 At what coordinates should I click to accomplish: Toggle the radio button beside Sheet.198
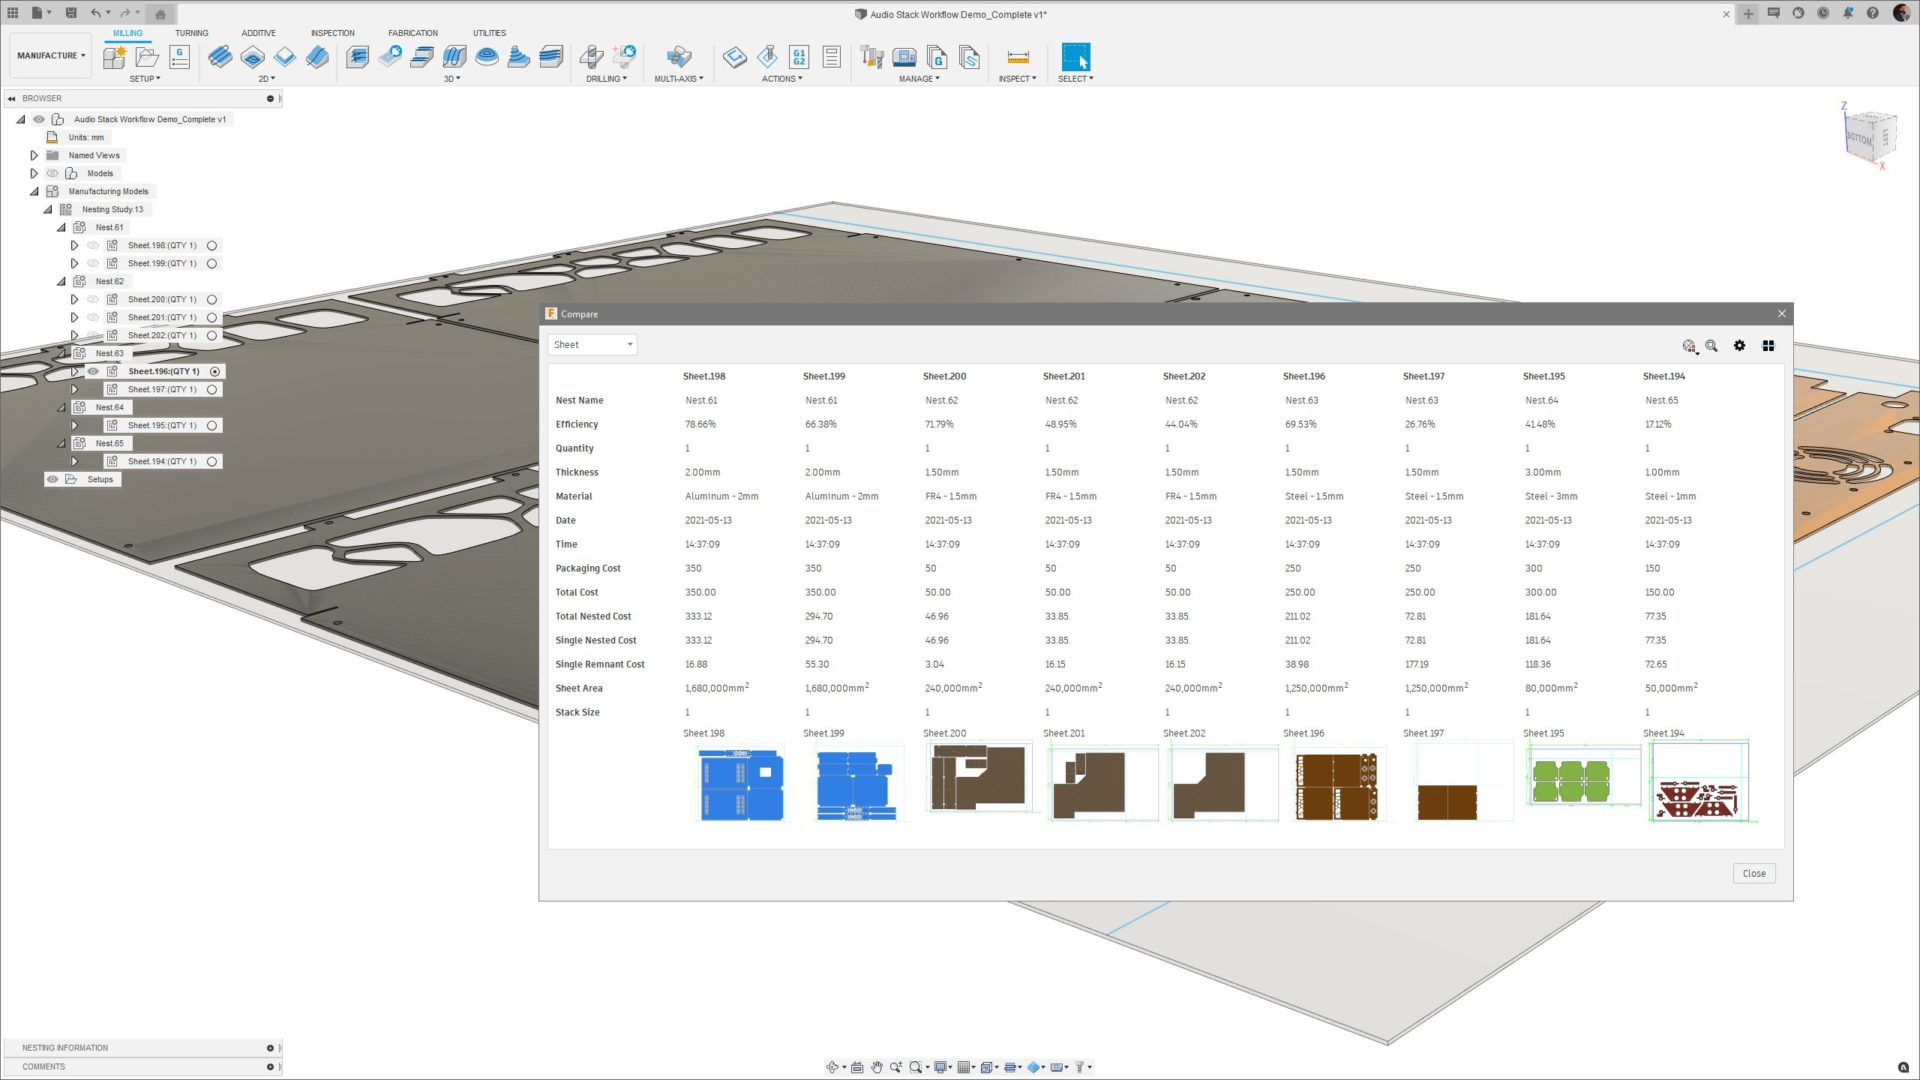tap(212, 245)
